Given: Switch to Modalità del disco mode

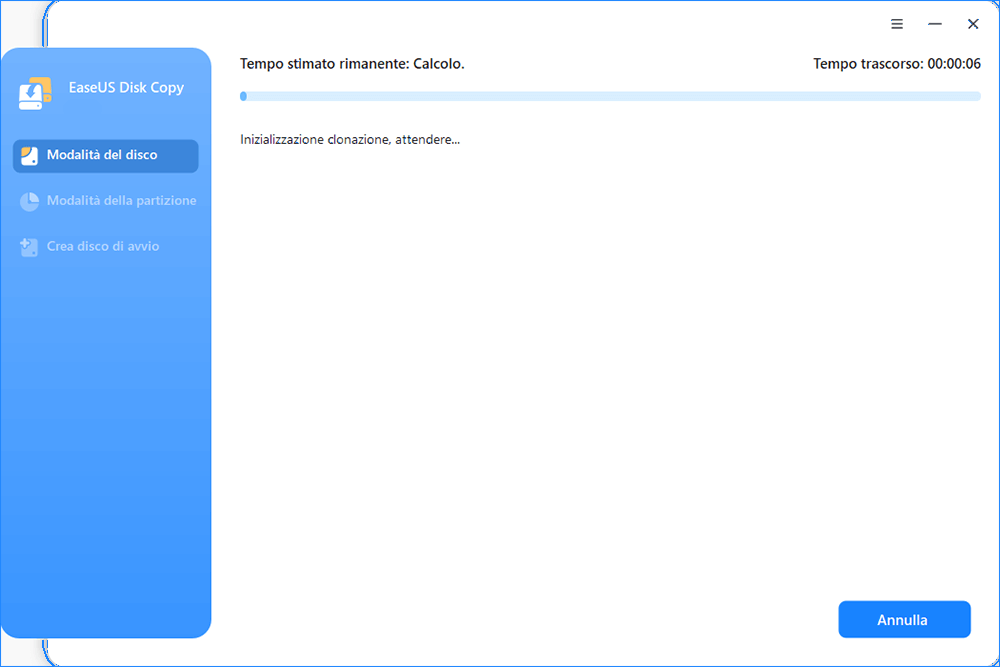Looking at the screenshot, I should tap(106, 156).
